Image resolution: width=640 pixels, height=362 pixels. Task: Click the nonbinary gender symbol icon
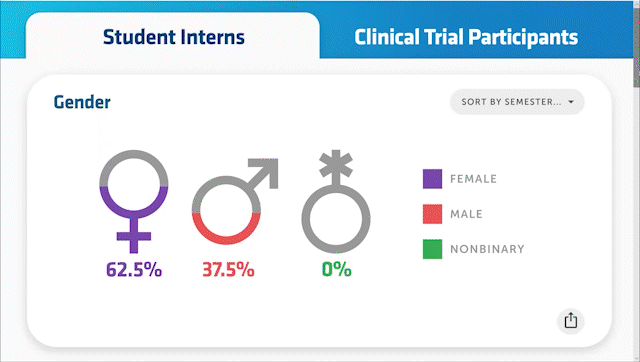tap(336, 202)
